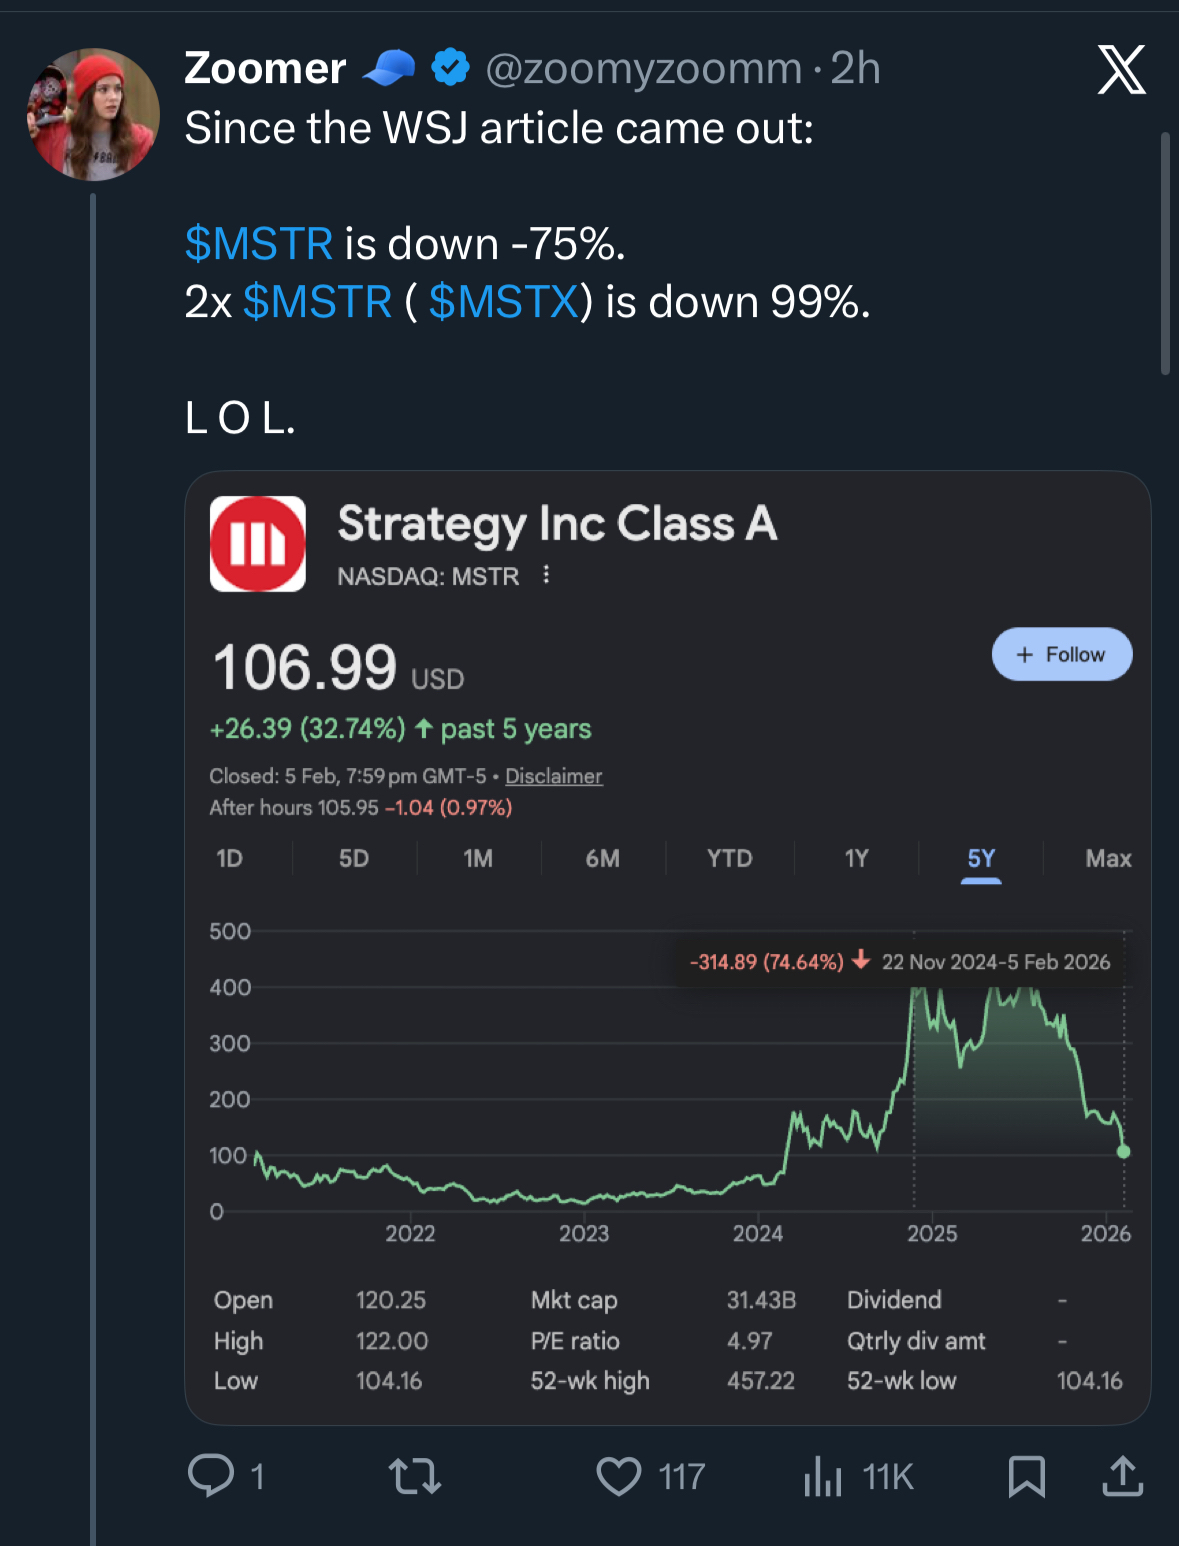This screenshot has height=1546, width=1179.
Task: Show the Max time range chart
Action: point(1108,859)
